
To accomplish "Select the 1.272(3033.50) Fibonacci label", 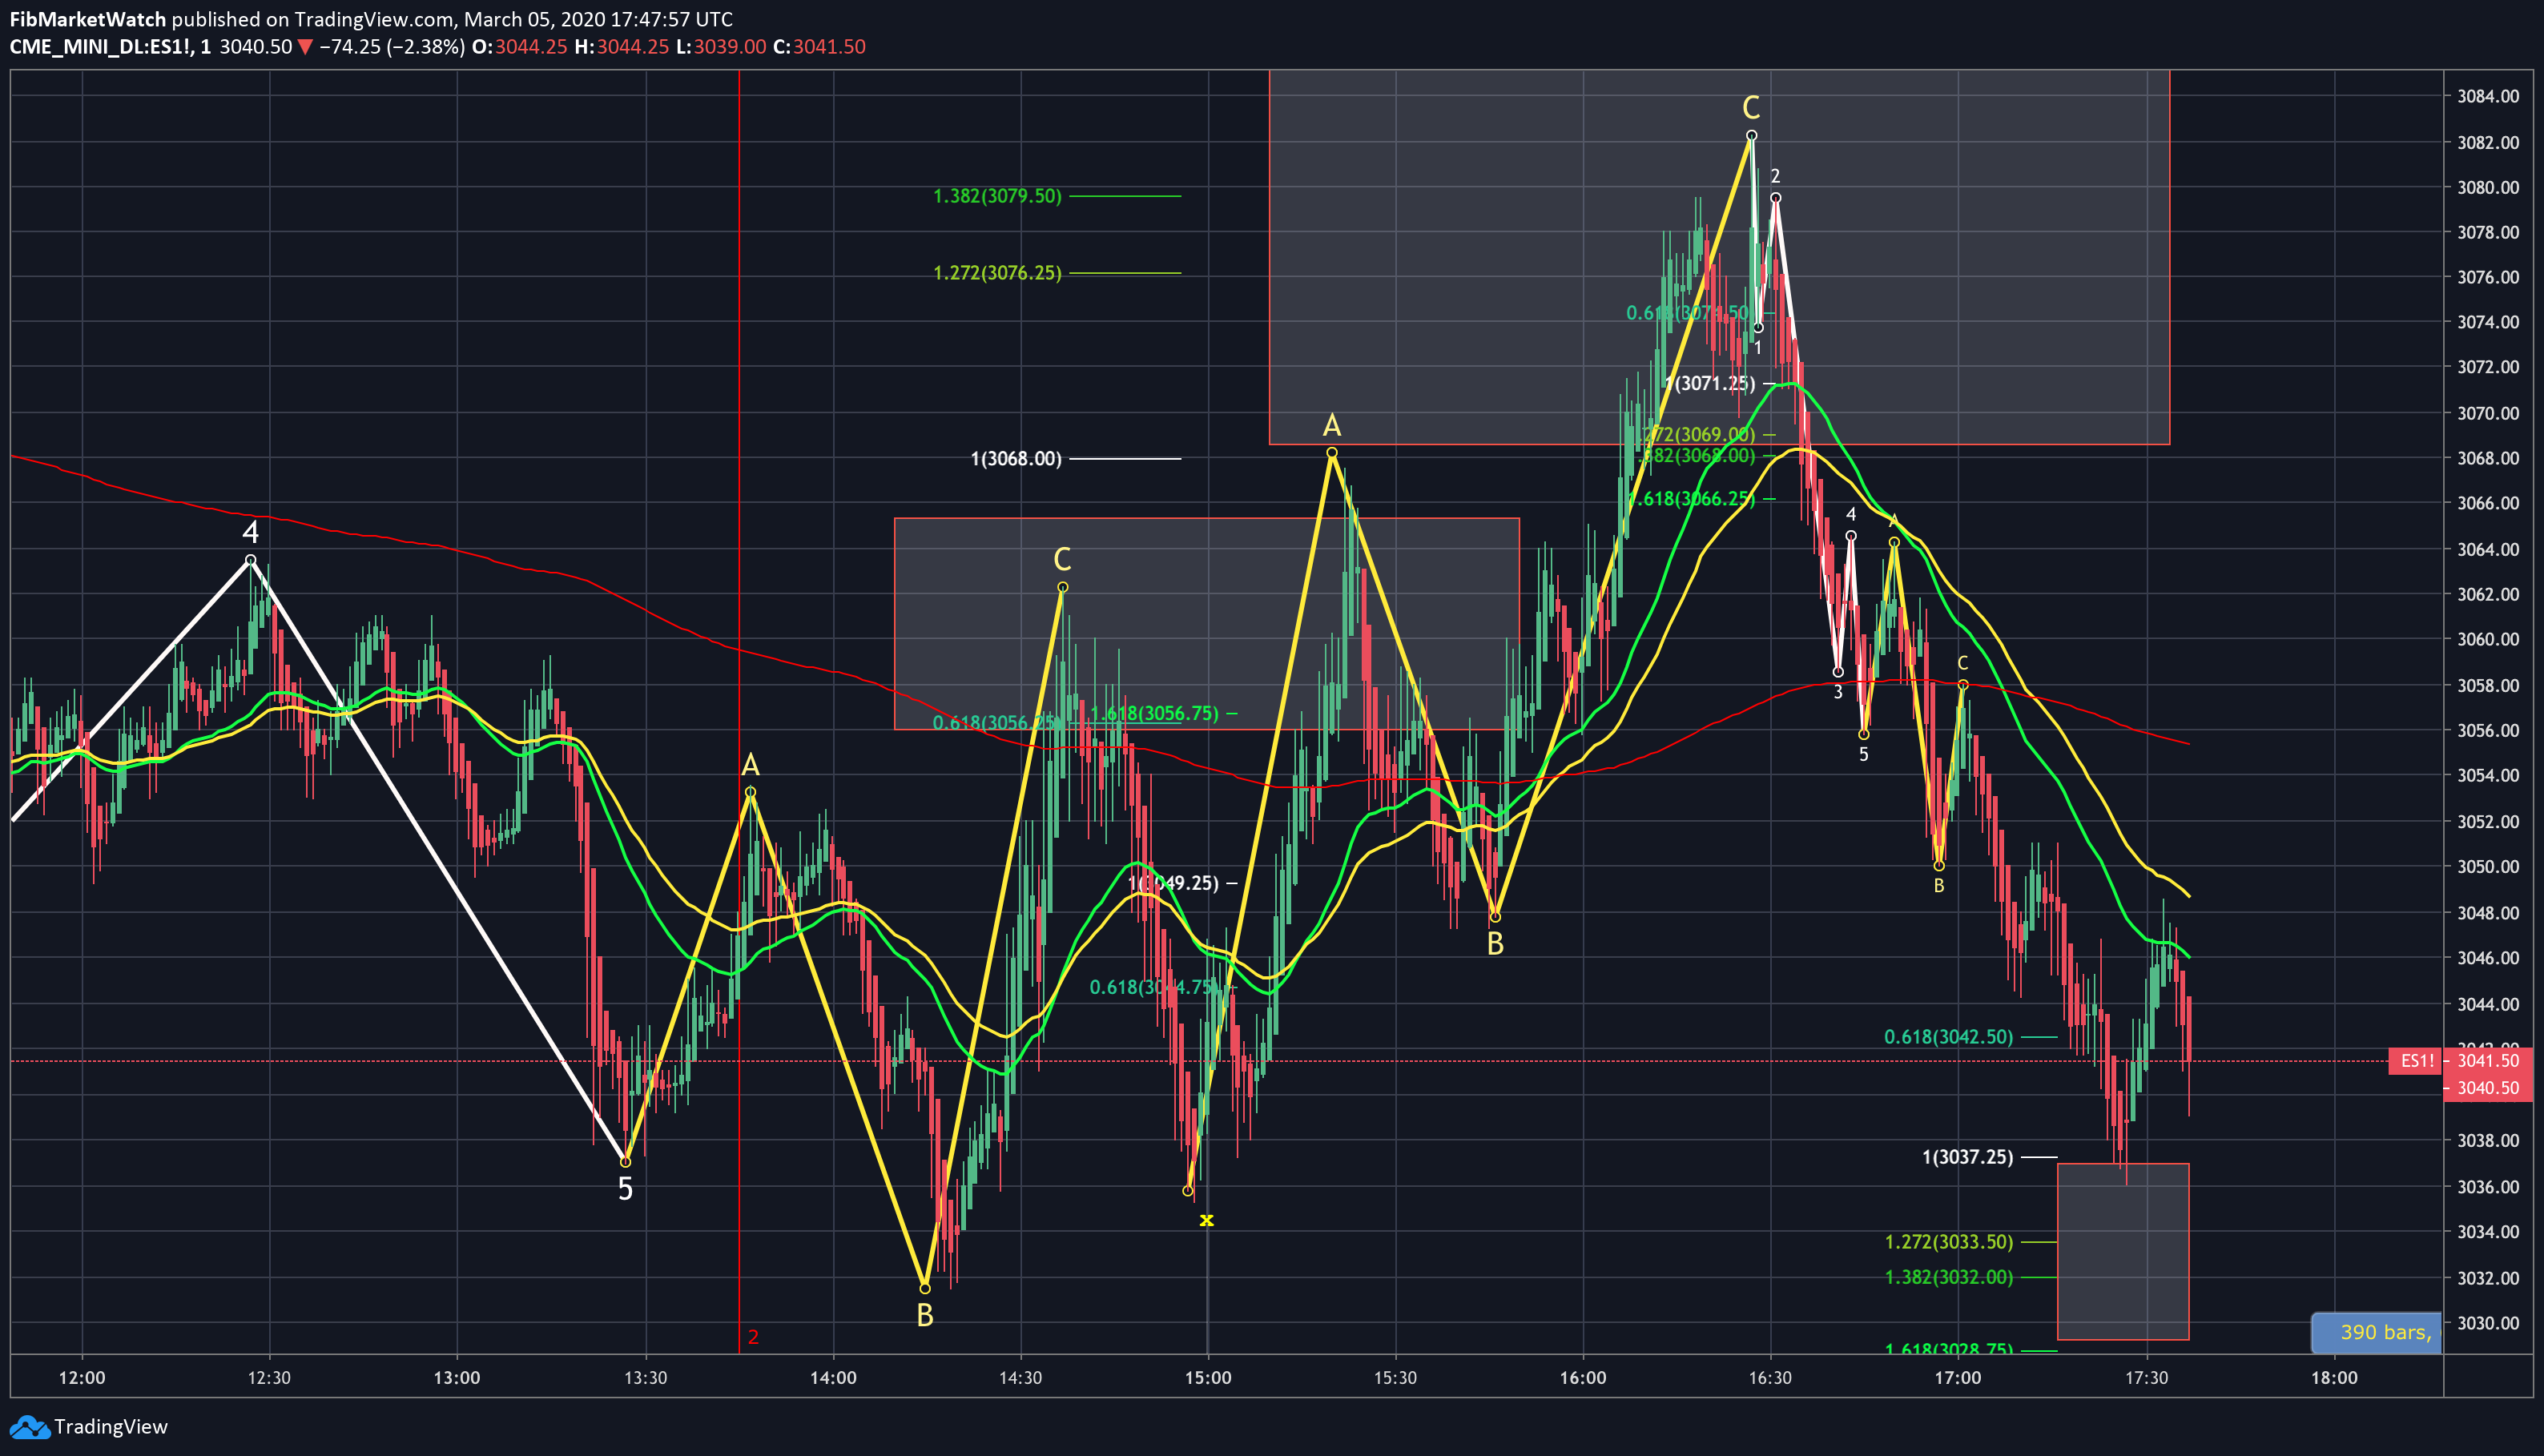I will point(1948,1242).
